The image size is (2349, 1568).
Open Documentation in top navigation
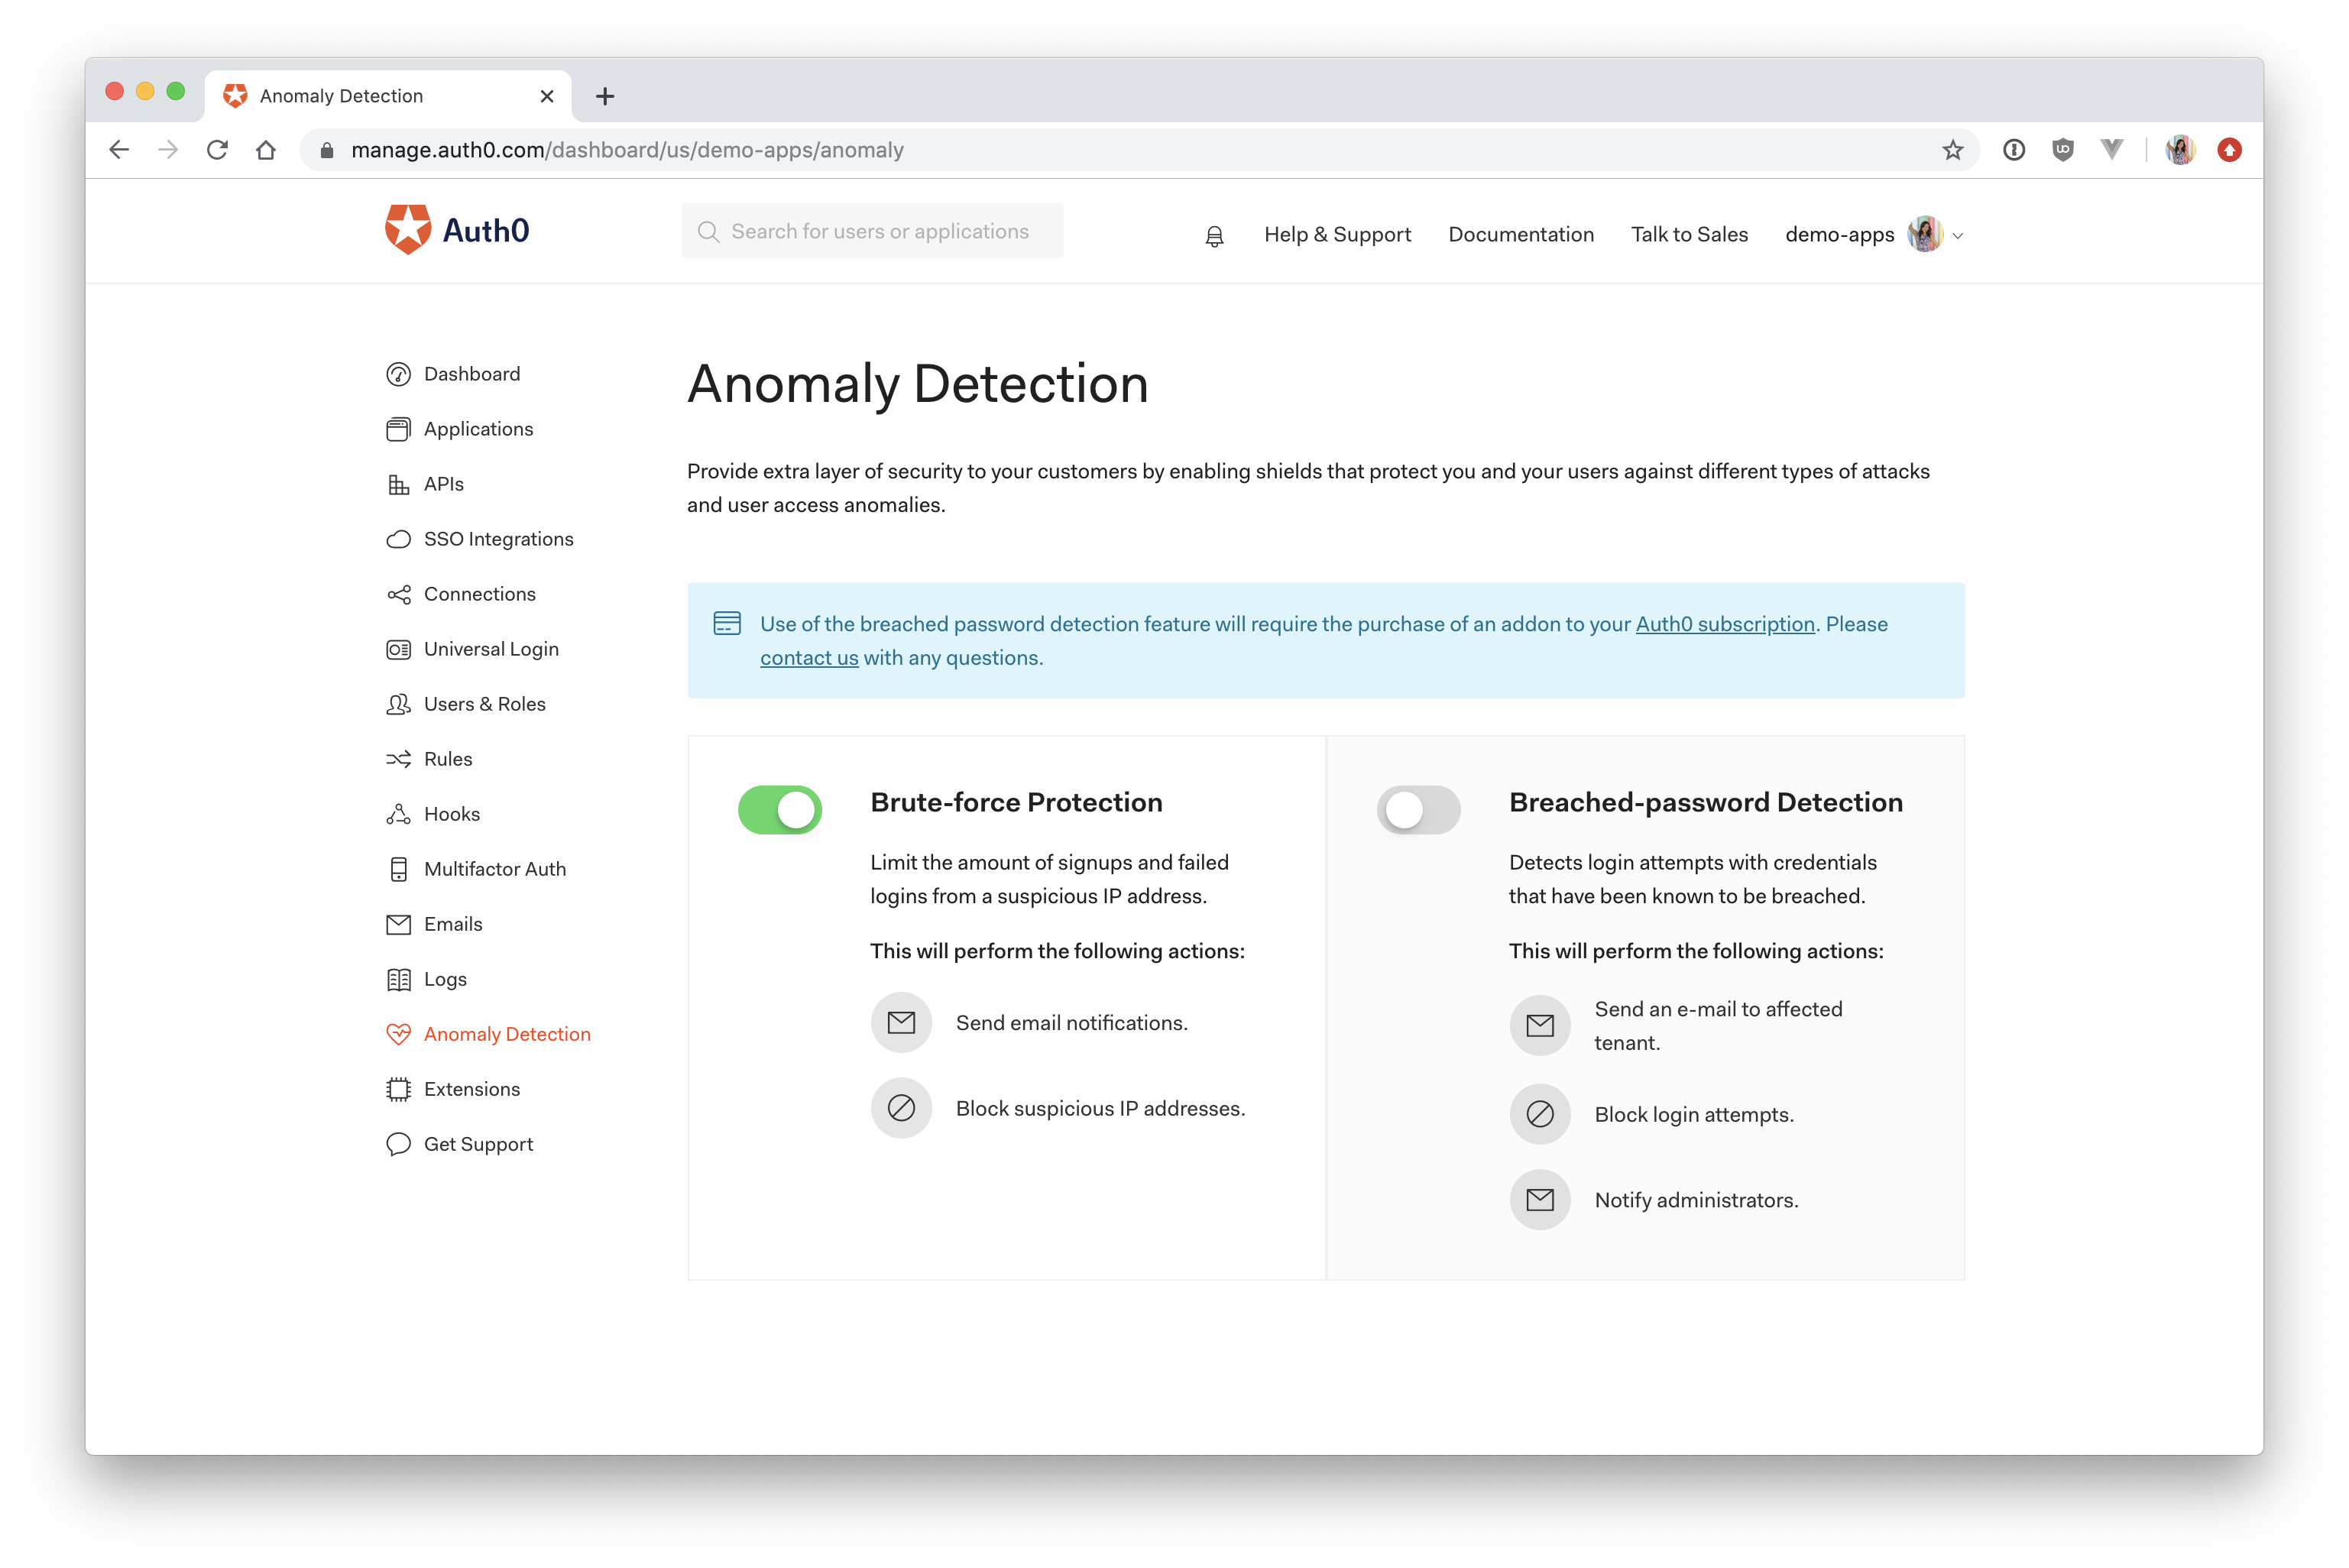coord(1520,234)
